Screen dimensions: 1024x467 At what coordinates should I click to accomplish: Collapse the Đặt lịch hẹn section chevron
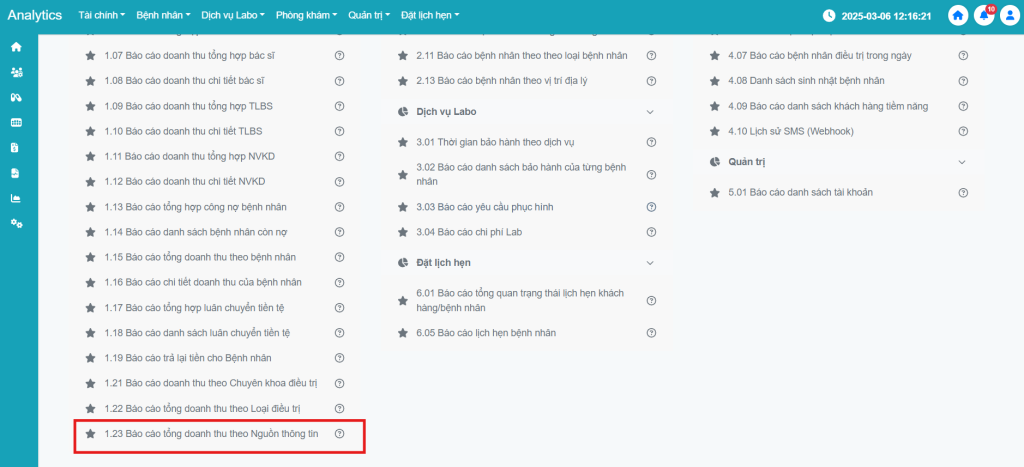(x=650, y=263)
